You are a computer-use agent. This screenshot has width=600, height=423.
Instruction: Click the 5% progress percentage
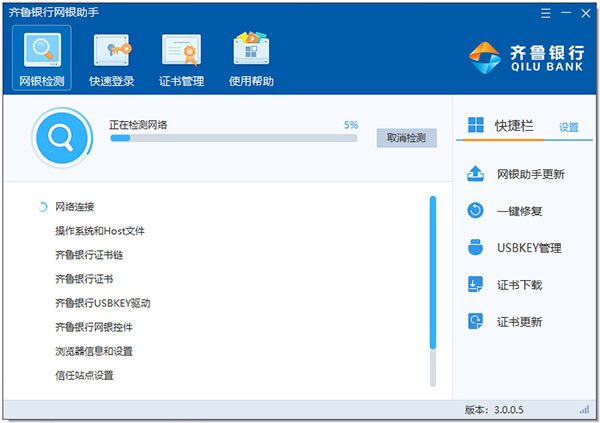click(x=351, y=125)
